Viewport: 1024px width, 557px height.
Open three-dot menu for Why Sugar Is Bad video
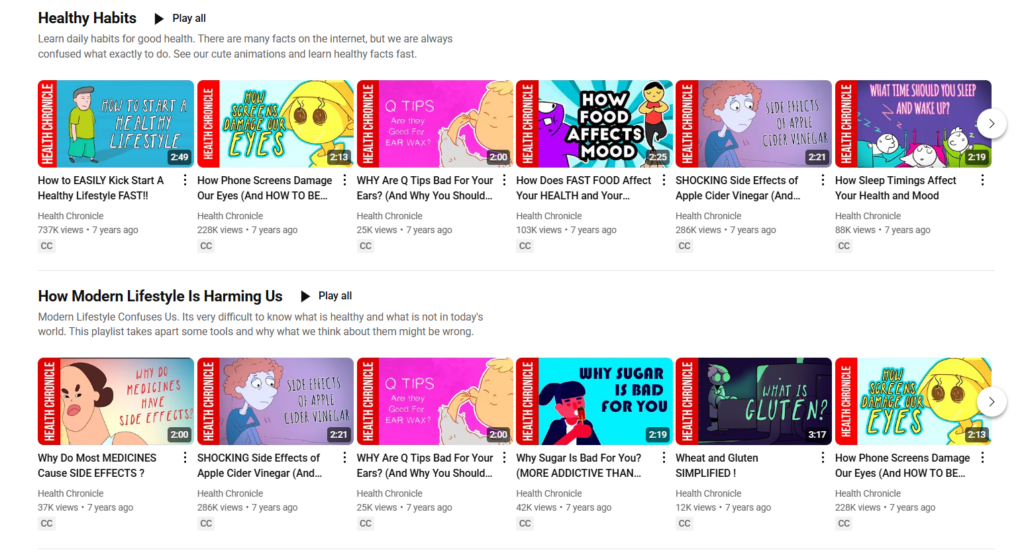click(x=664, y=458)
